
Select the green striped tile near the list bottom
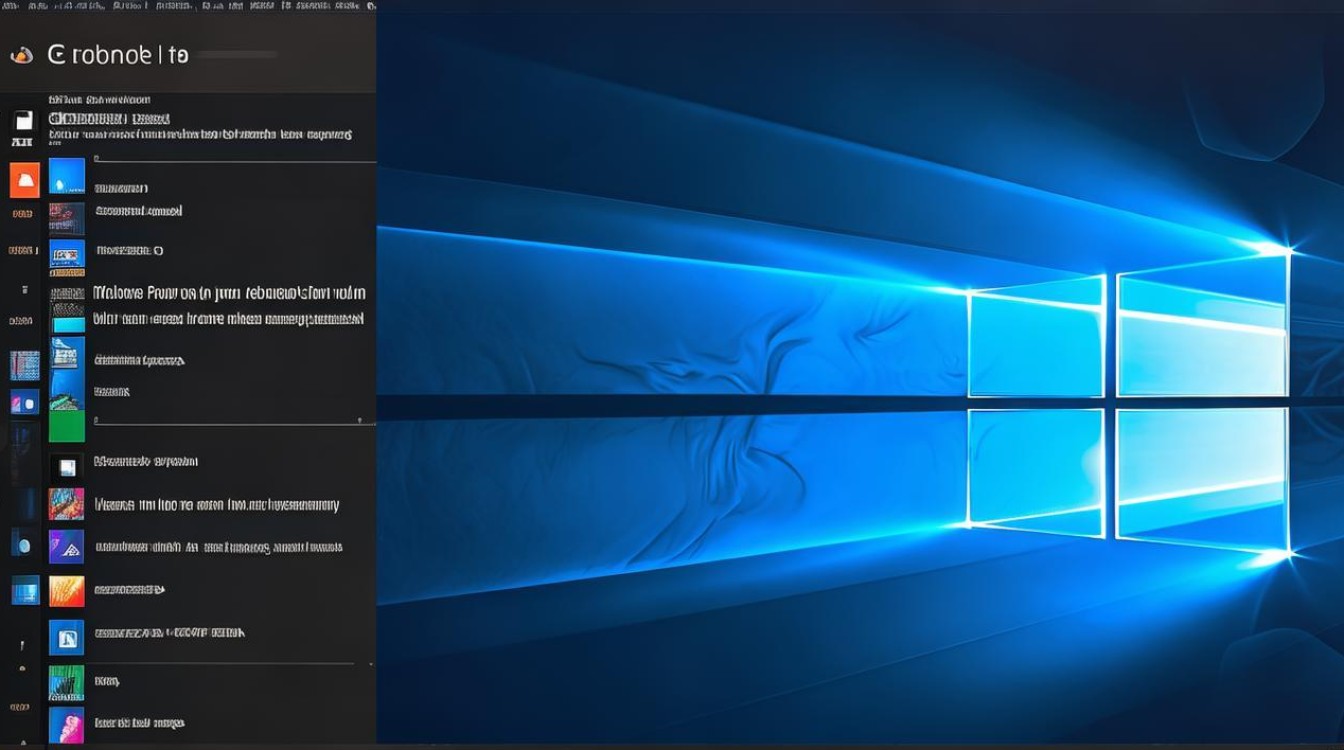click(x=66, y=682)
